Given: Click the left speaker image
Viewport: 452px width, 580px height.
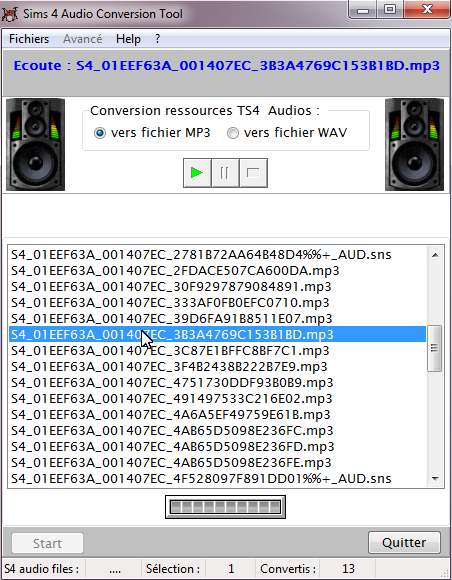Looking at the screenshot, I should click(36, 145).
